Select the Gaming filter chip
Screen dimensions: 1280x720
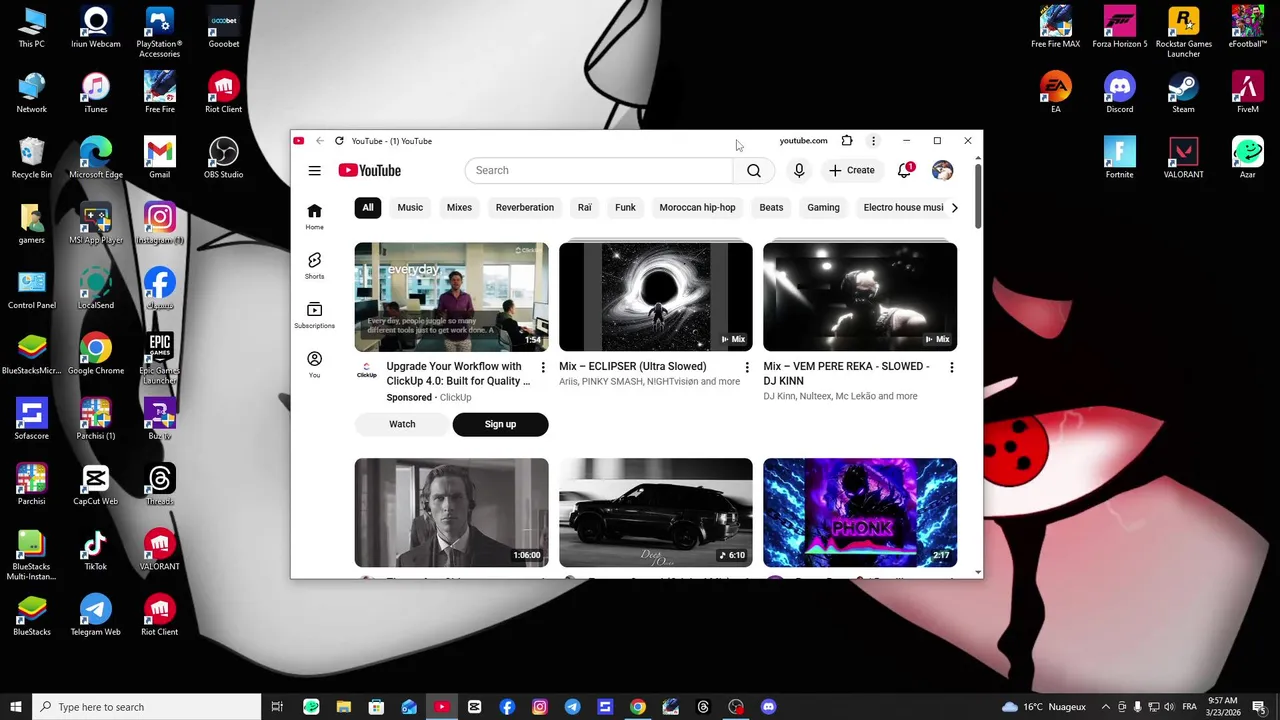coord(824,208)
